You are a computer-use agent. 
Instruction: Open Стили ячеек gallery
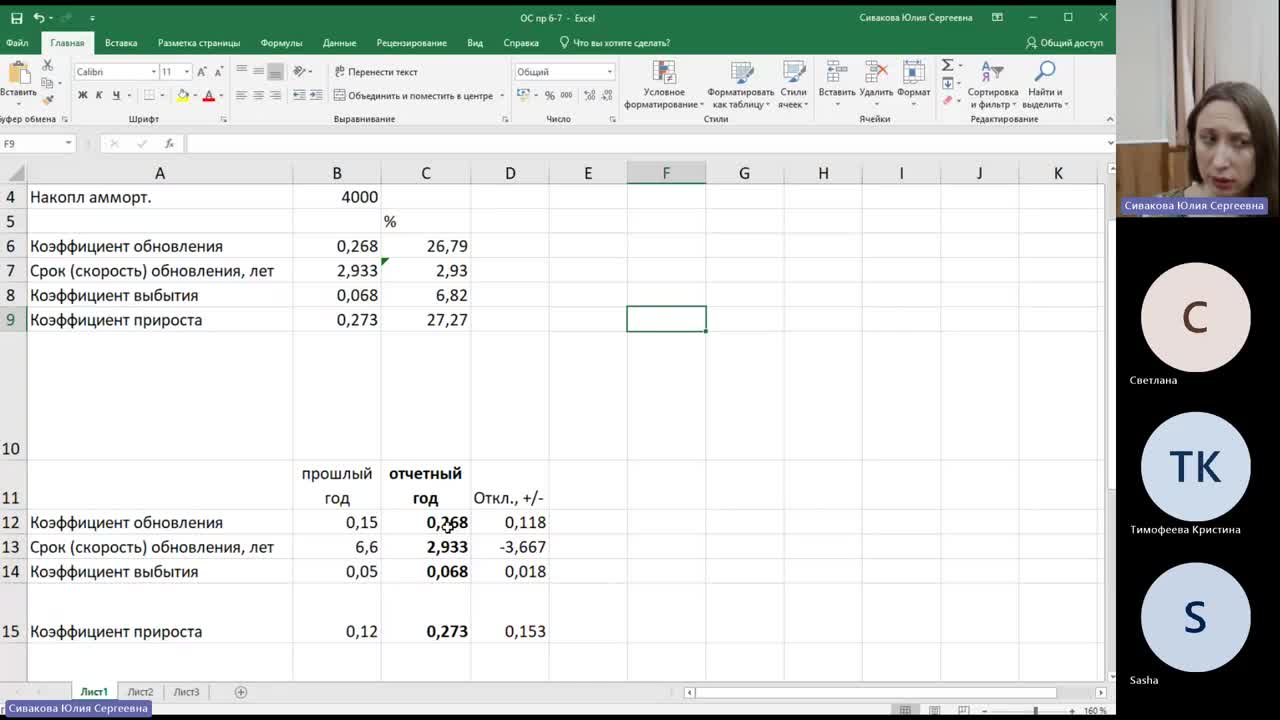(x=793, y=85)
